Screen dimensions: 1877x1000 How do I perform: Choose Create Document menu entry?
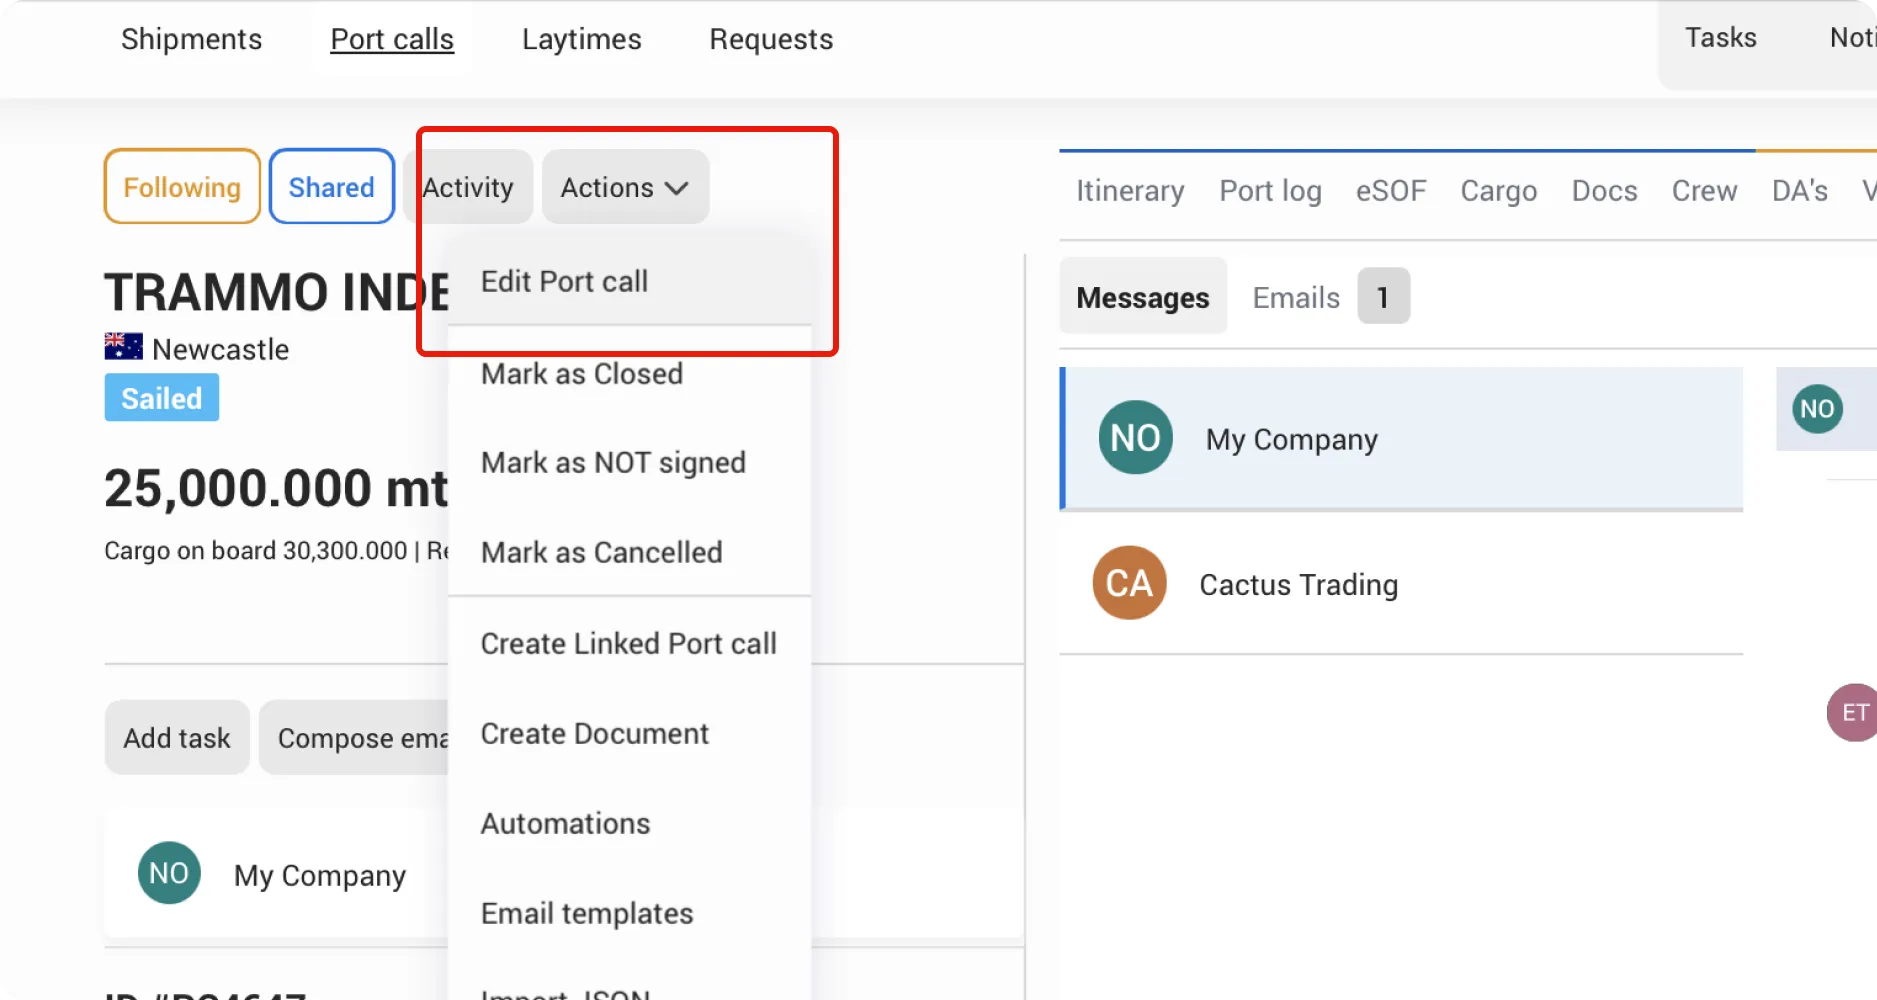tap(629, 733)
